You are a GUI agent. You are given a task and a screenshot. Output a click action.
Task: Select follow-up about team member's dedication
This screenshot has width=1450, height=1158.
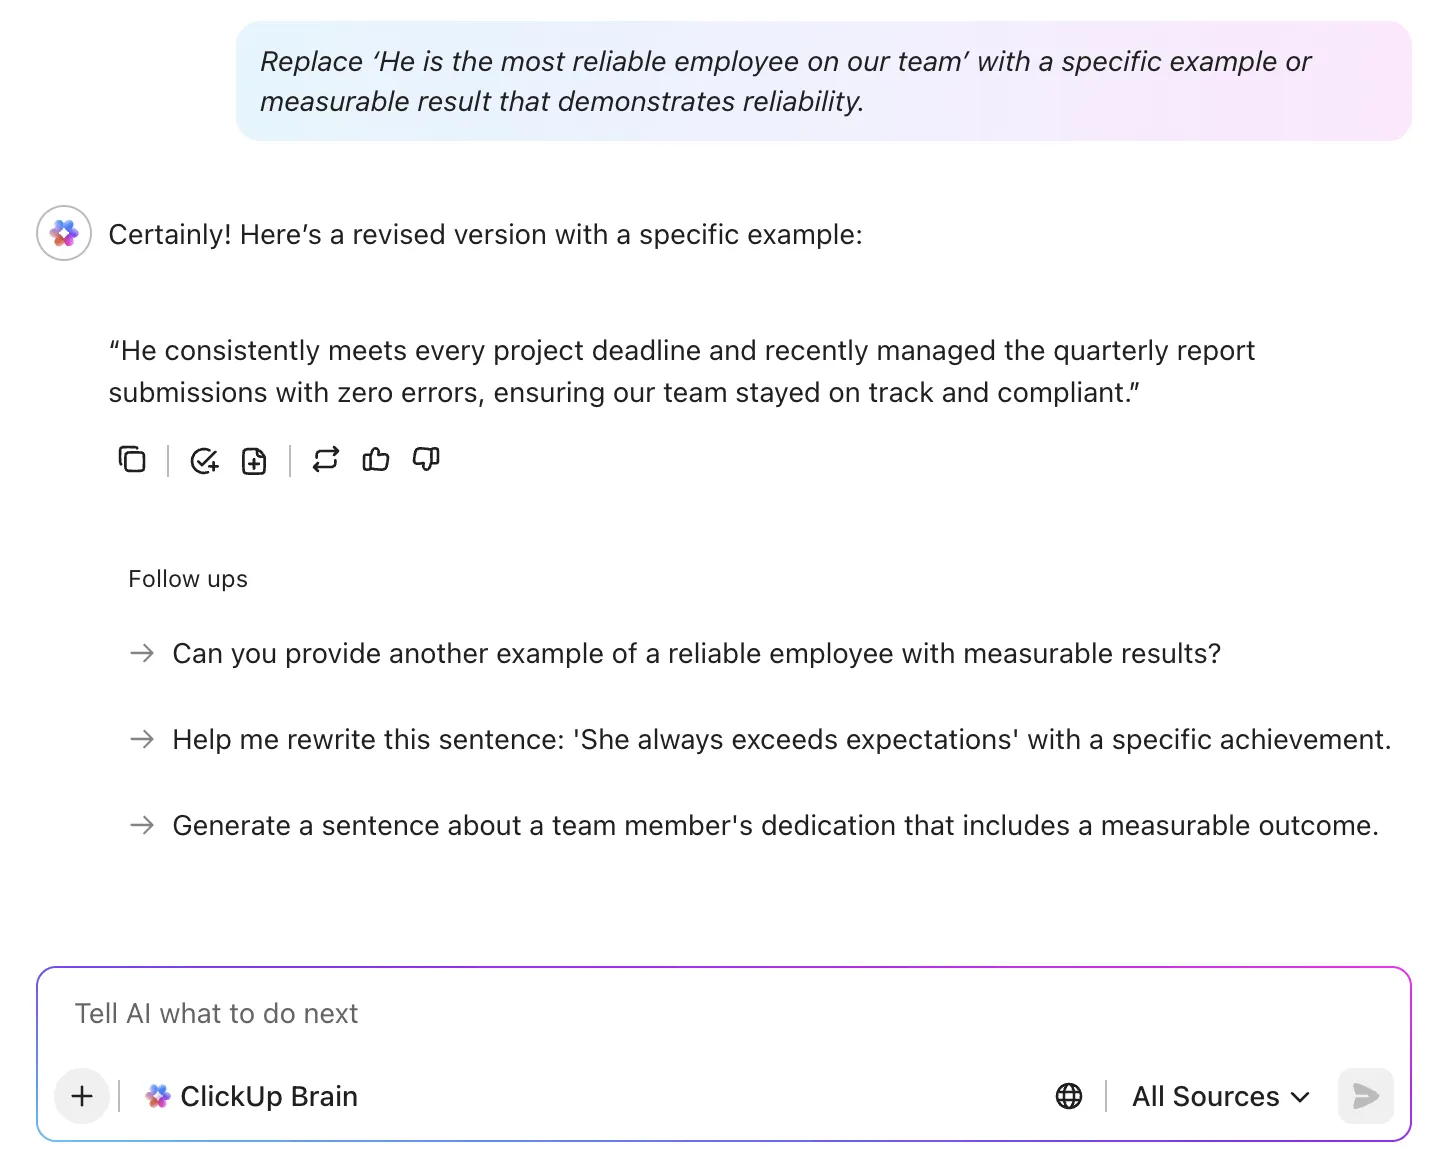coord(775,825)
